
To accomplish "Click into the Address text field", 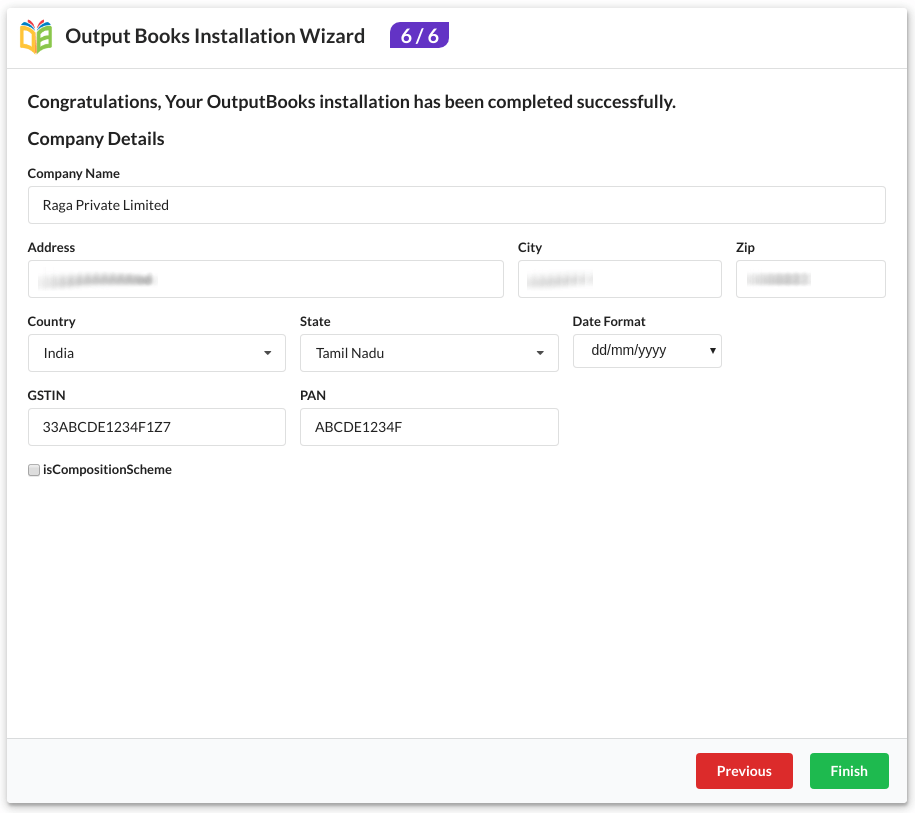I will click(x=266, y=279).
